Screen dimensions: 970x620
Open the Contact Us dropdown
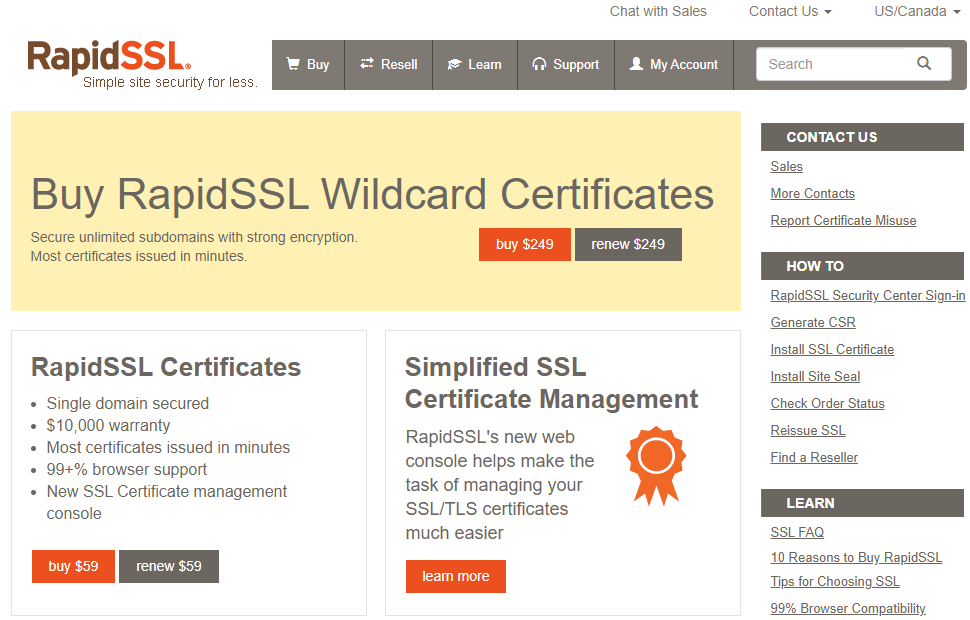(x=790, y=11)
